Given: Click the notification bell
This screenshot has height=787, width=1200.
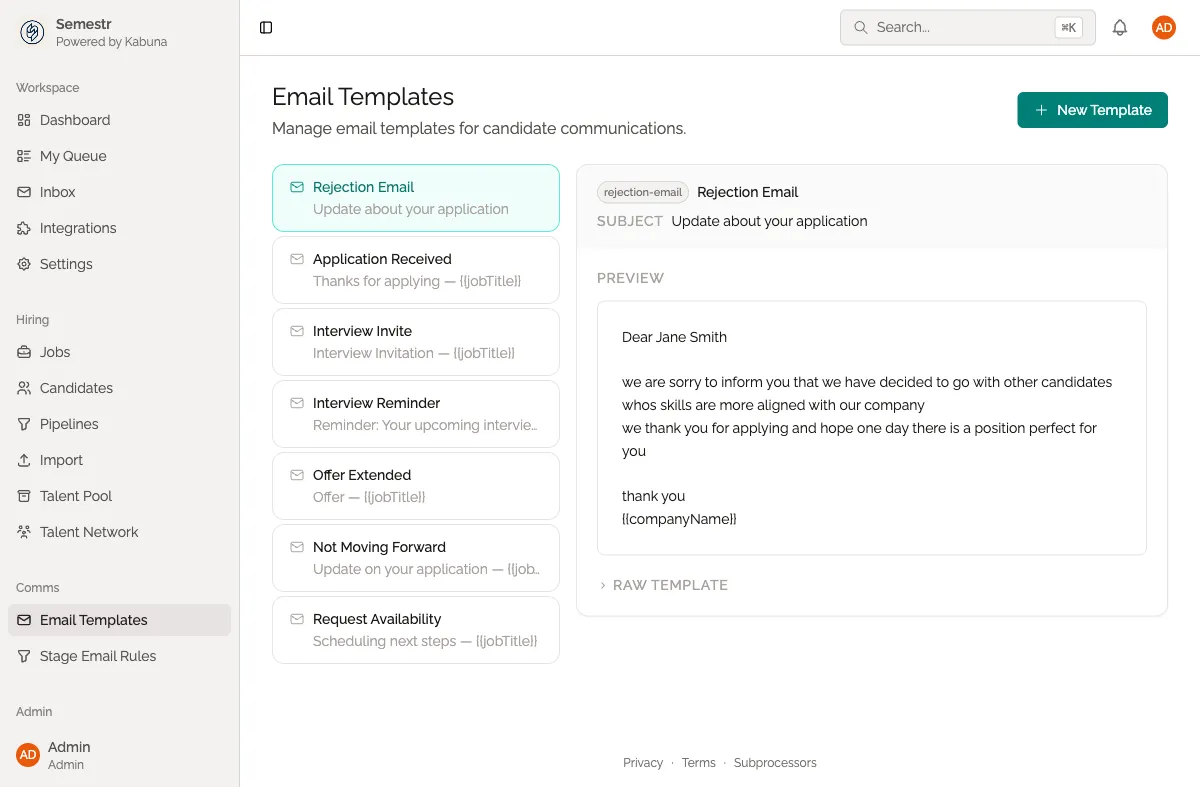Looking at the screenshot, I should [x=1120, y=27].
